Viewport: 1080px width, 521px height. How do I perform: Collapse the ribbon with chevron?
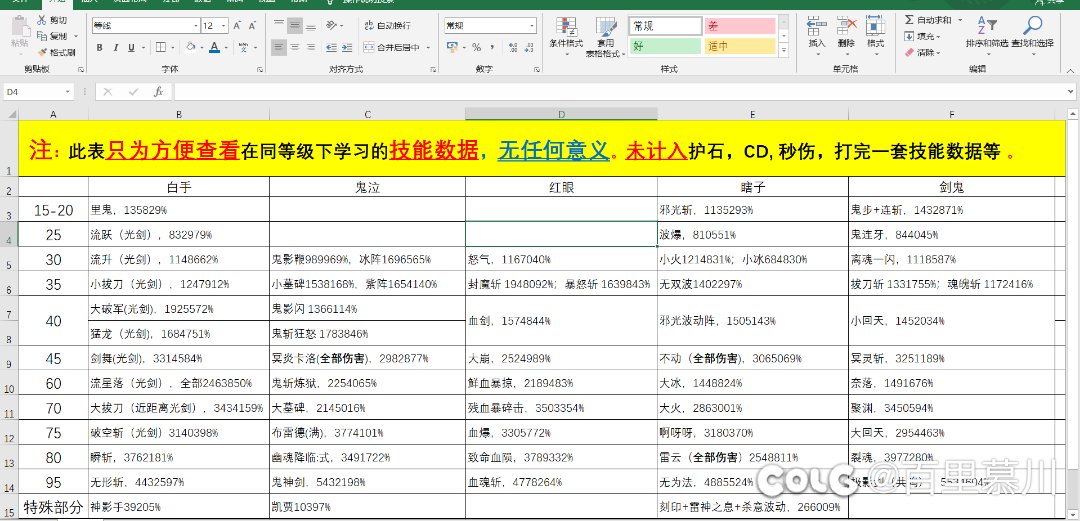(x=1070, y=70)
